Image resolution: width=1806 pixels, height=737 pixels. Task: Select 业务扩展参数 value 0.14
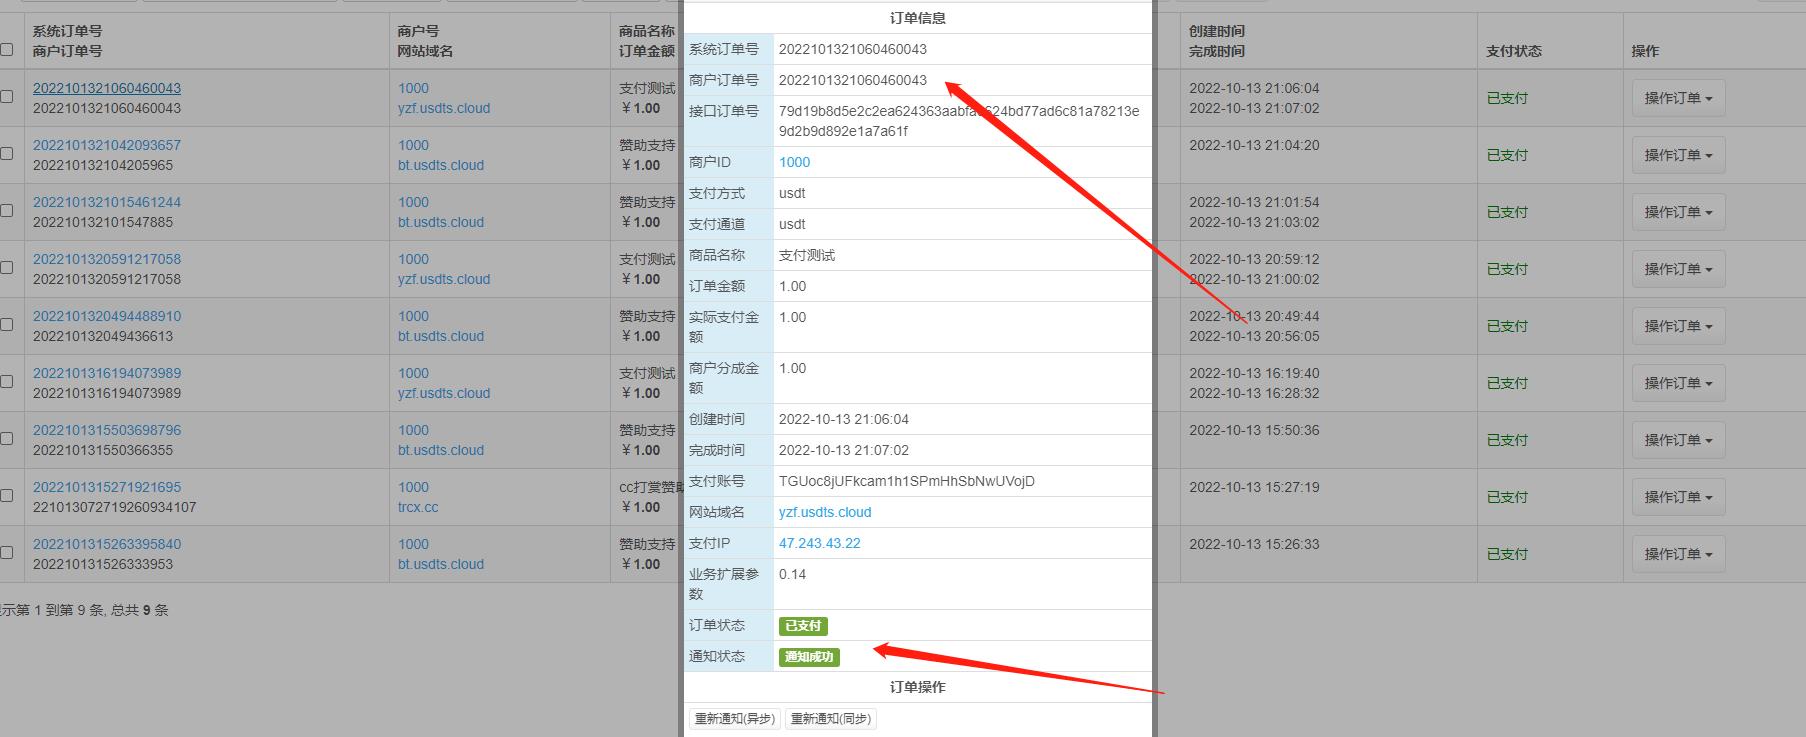(792, 574)
